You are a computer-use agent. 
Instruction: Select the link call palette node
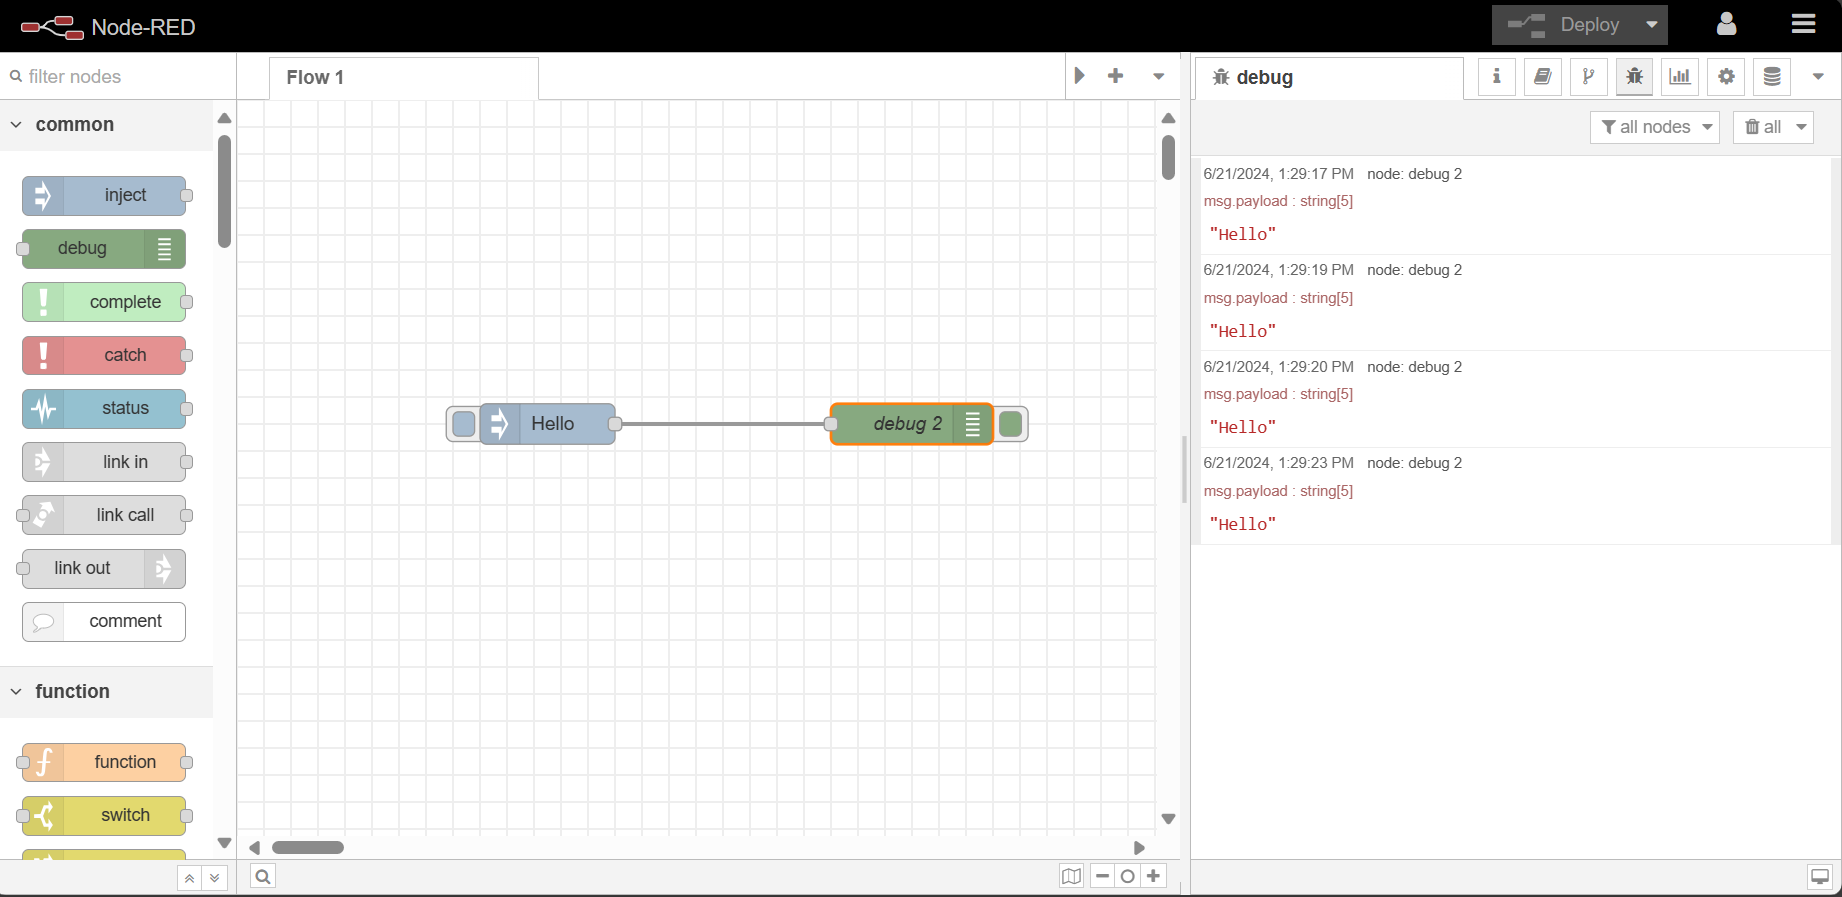(x=104, y=515)
